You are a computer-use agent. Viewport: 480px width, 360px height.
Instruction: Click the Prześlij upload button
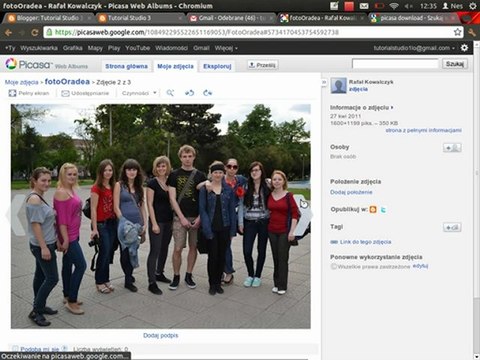[263, 65]
